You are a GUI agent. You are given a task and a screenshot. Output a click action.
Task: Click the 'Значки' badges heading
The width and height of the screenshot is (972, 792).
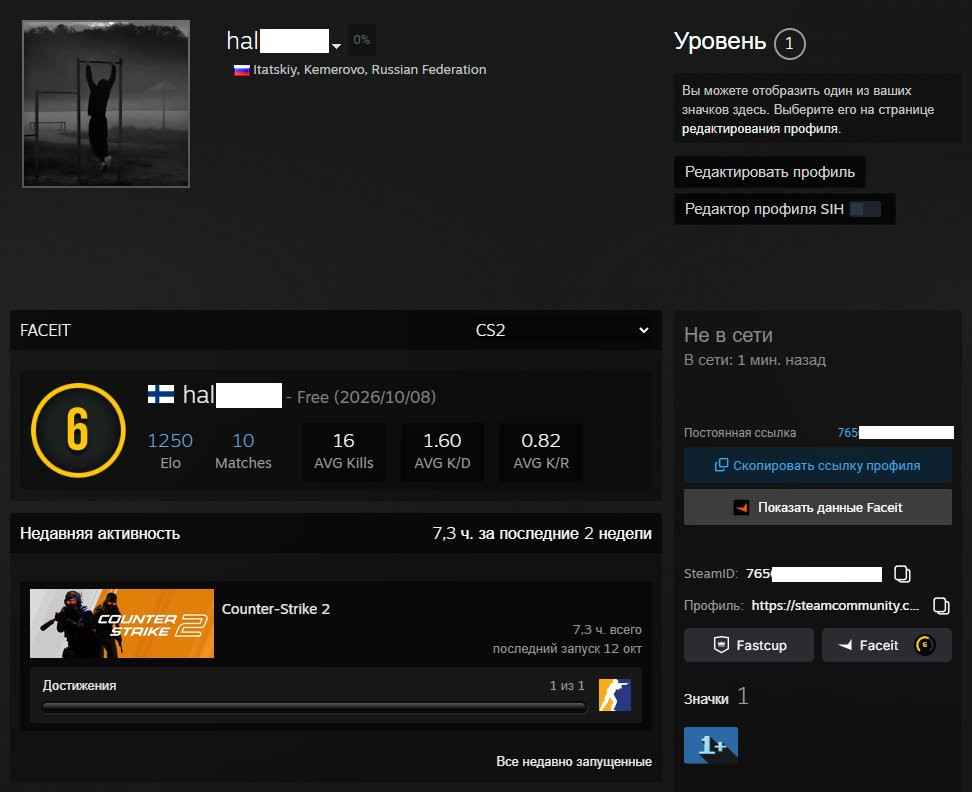[706, 699]
